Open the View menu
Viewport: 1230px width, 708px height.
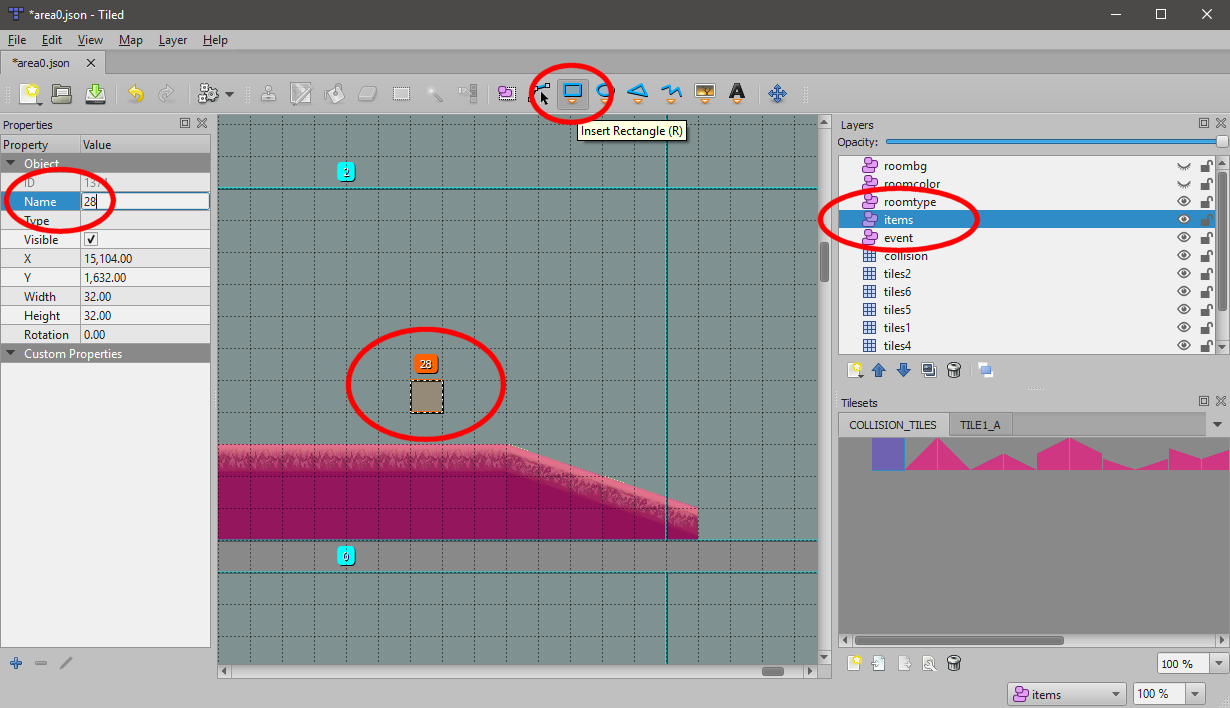coord(90,40)
